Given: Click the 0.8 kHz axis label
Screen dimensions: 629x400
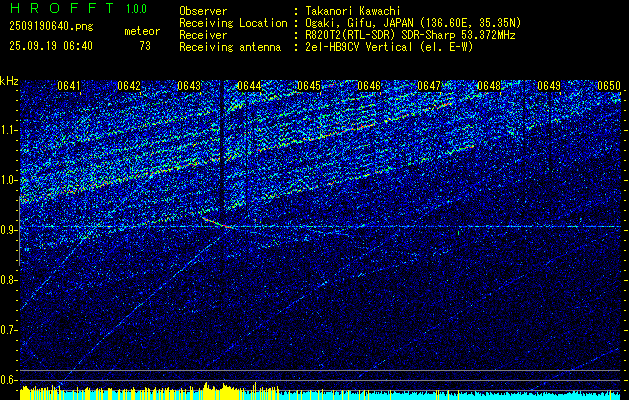Looking at the screenshot, I should tap(8, 280).
